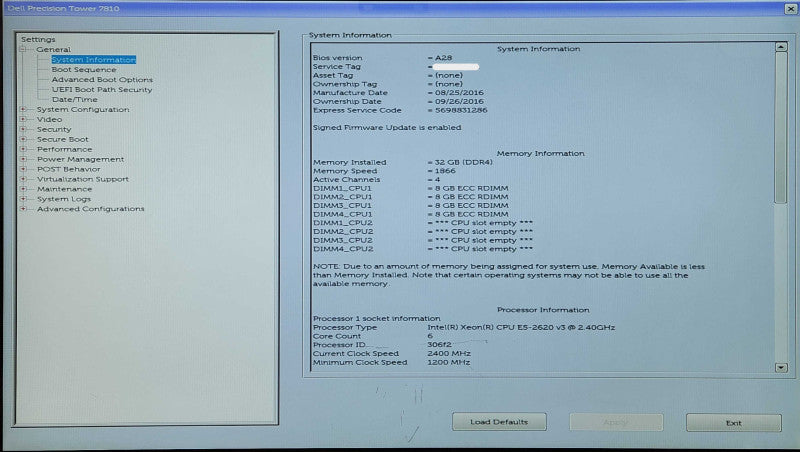Click Memory Installed 32 GB (DDR4)
800x452 pixels.
pos(463,162)
